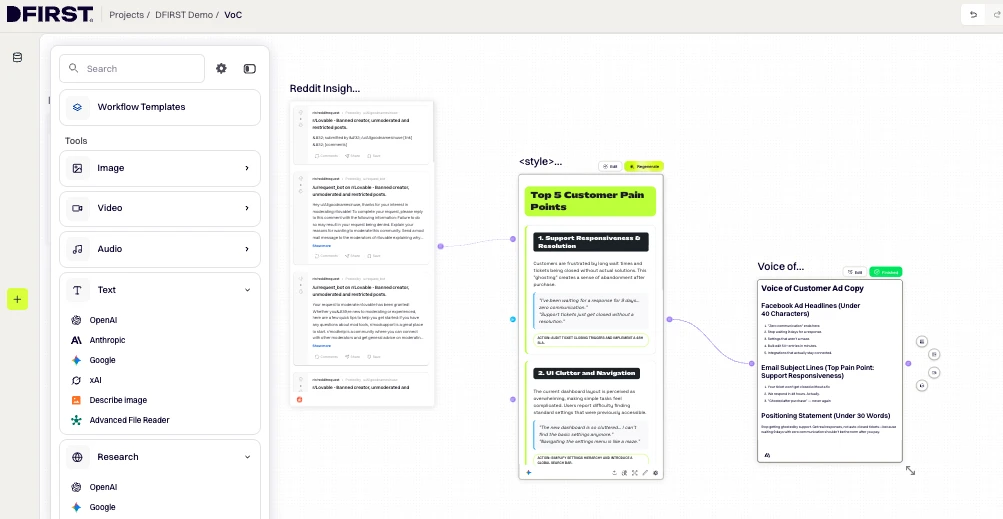Open DFIRST Demo in the breadcrumb

[x=184, y=15]
